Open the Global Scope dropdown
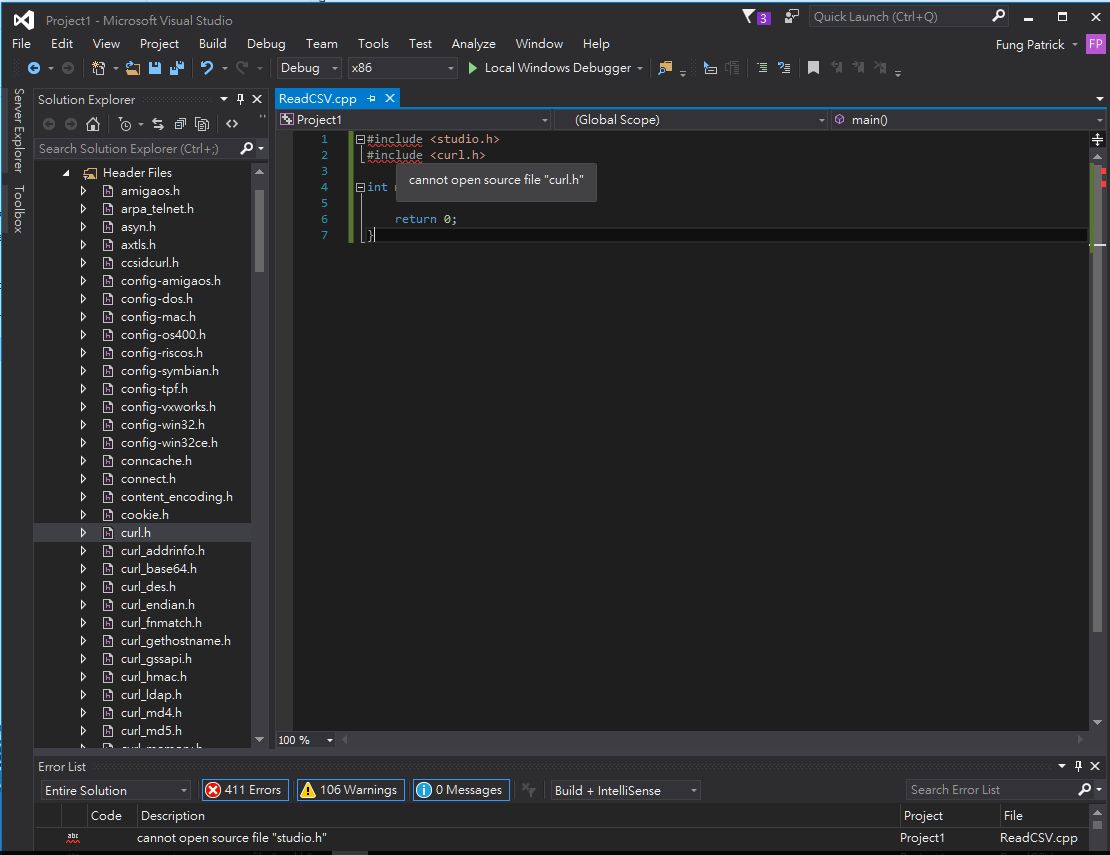 click(x=692, y=120)
